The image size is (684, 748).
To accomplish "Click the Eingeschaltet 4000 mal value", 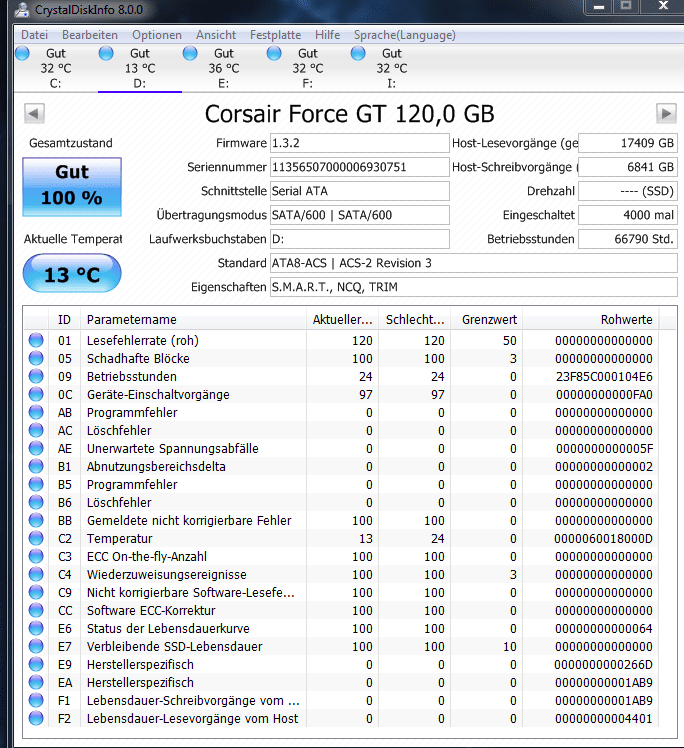I will [x=628, y=215].
